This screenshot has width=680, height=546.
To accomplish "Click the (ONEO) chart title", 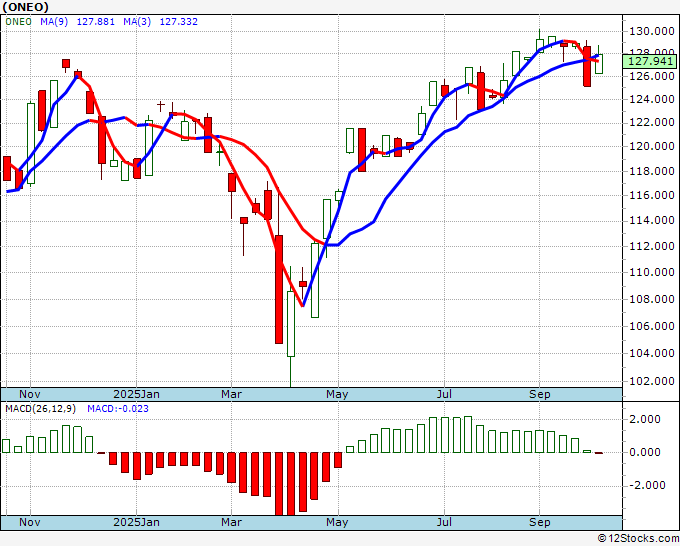I will point(25,7).
